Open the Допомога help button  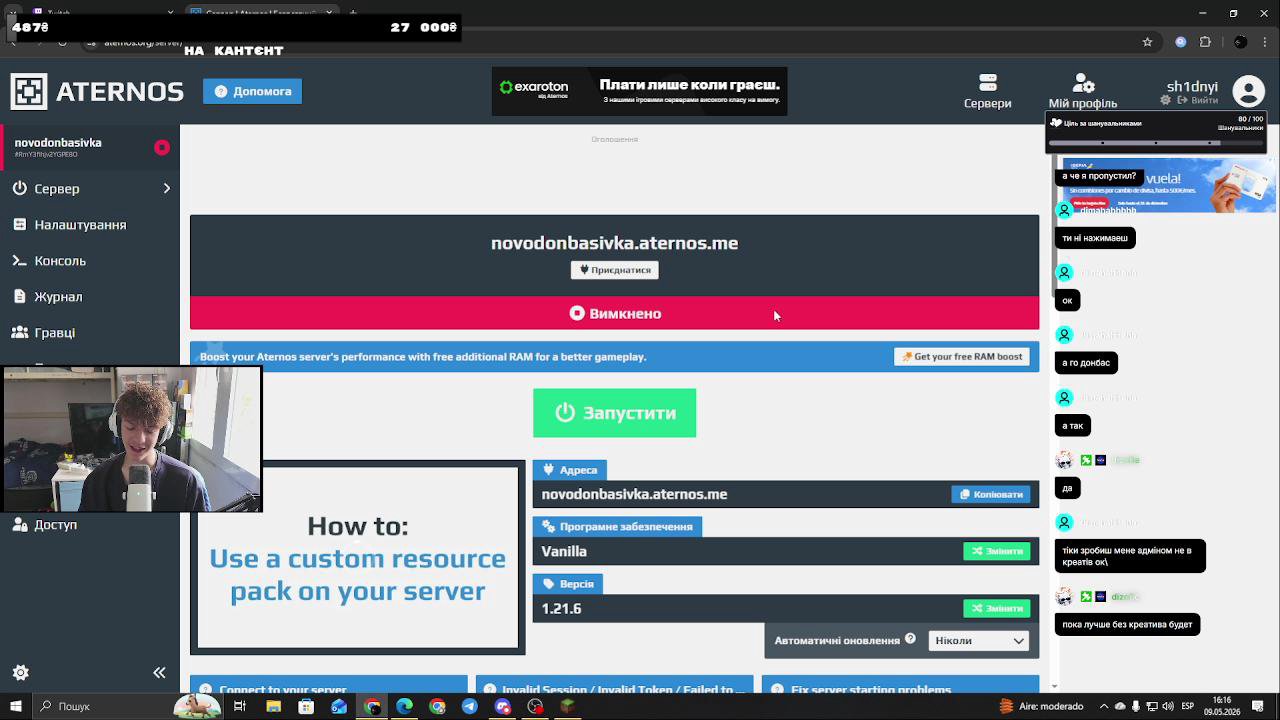click(x=252, y=91)
